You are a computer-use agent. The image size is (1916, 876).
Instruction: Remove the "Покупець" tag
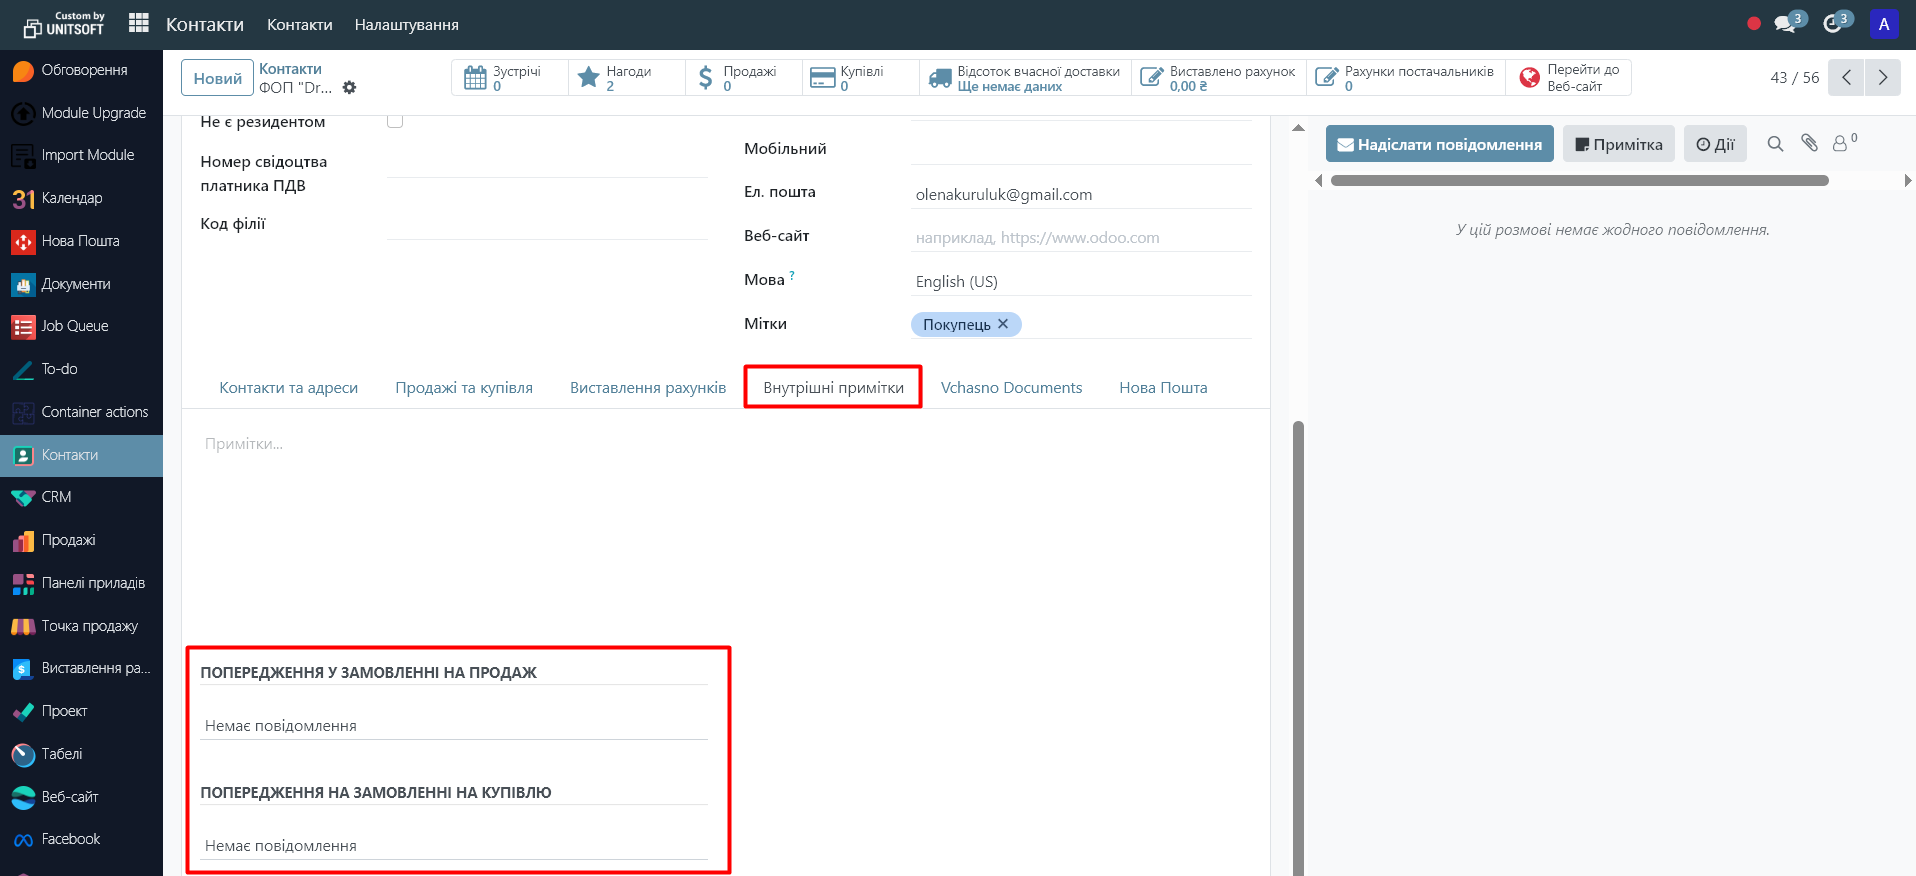1003,324
